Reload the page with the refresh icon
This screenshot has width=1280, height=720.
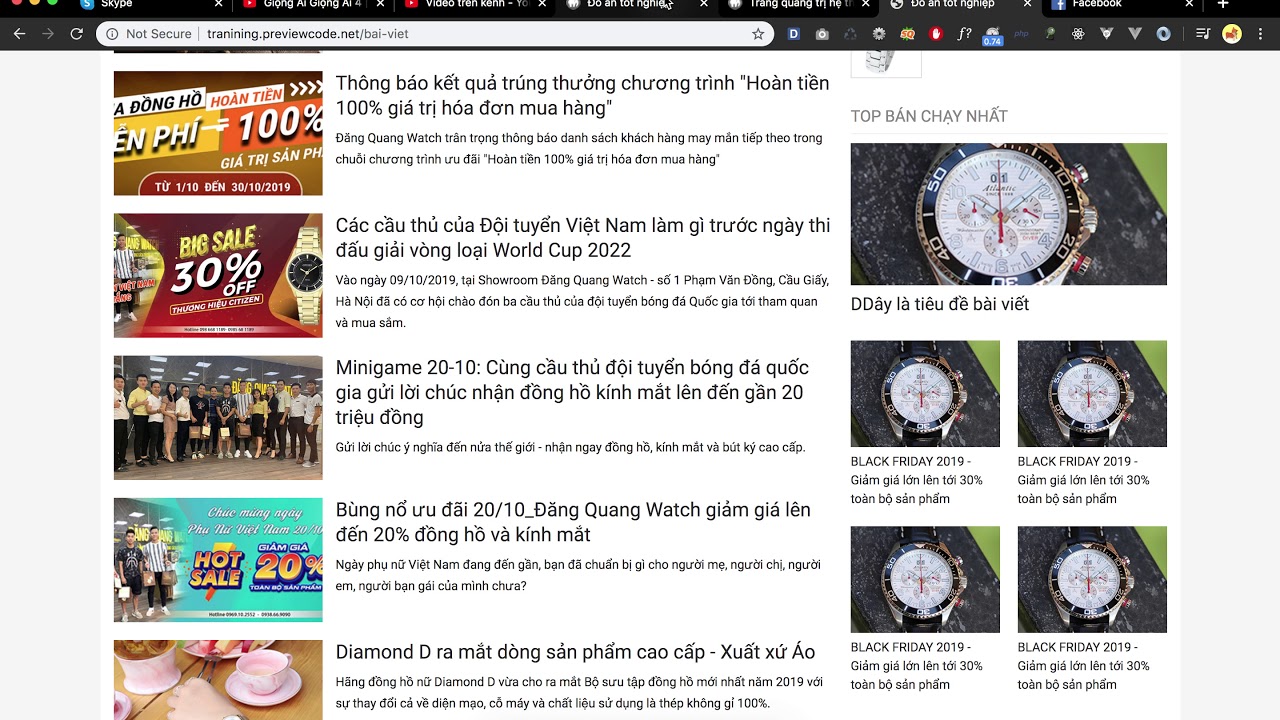77,34
